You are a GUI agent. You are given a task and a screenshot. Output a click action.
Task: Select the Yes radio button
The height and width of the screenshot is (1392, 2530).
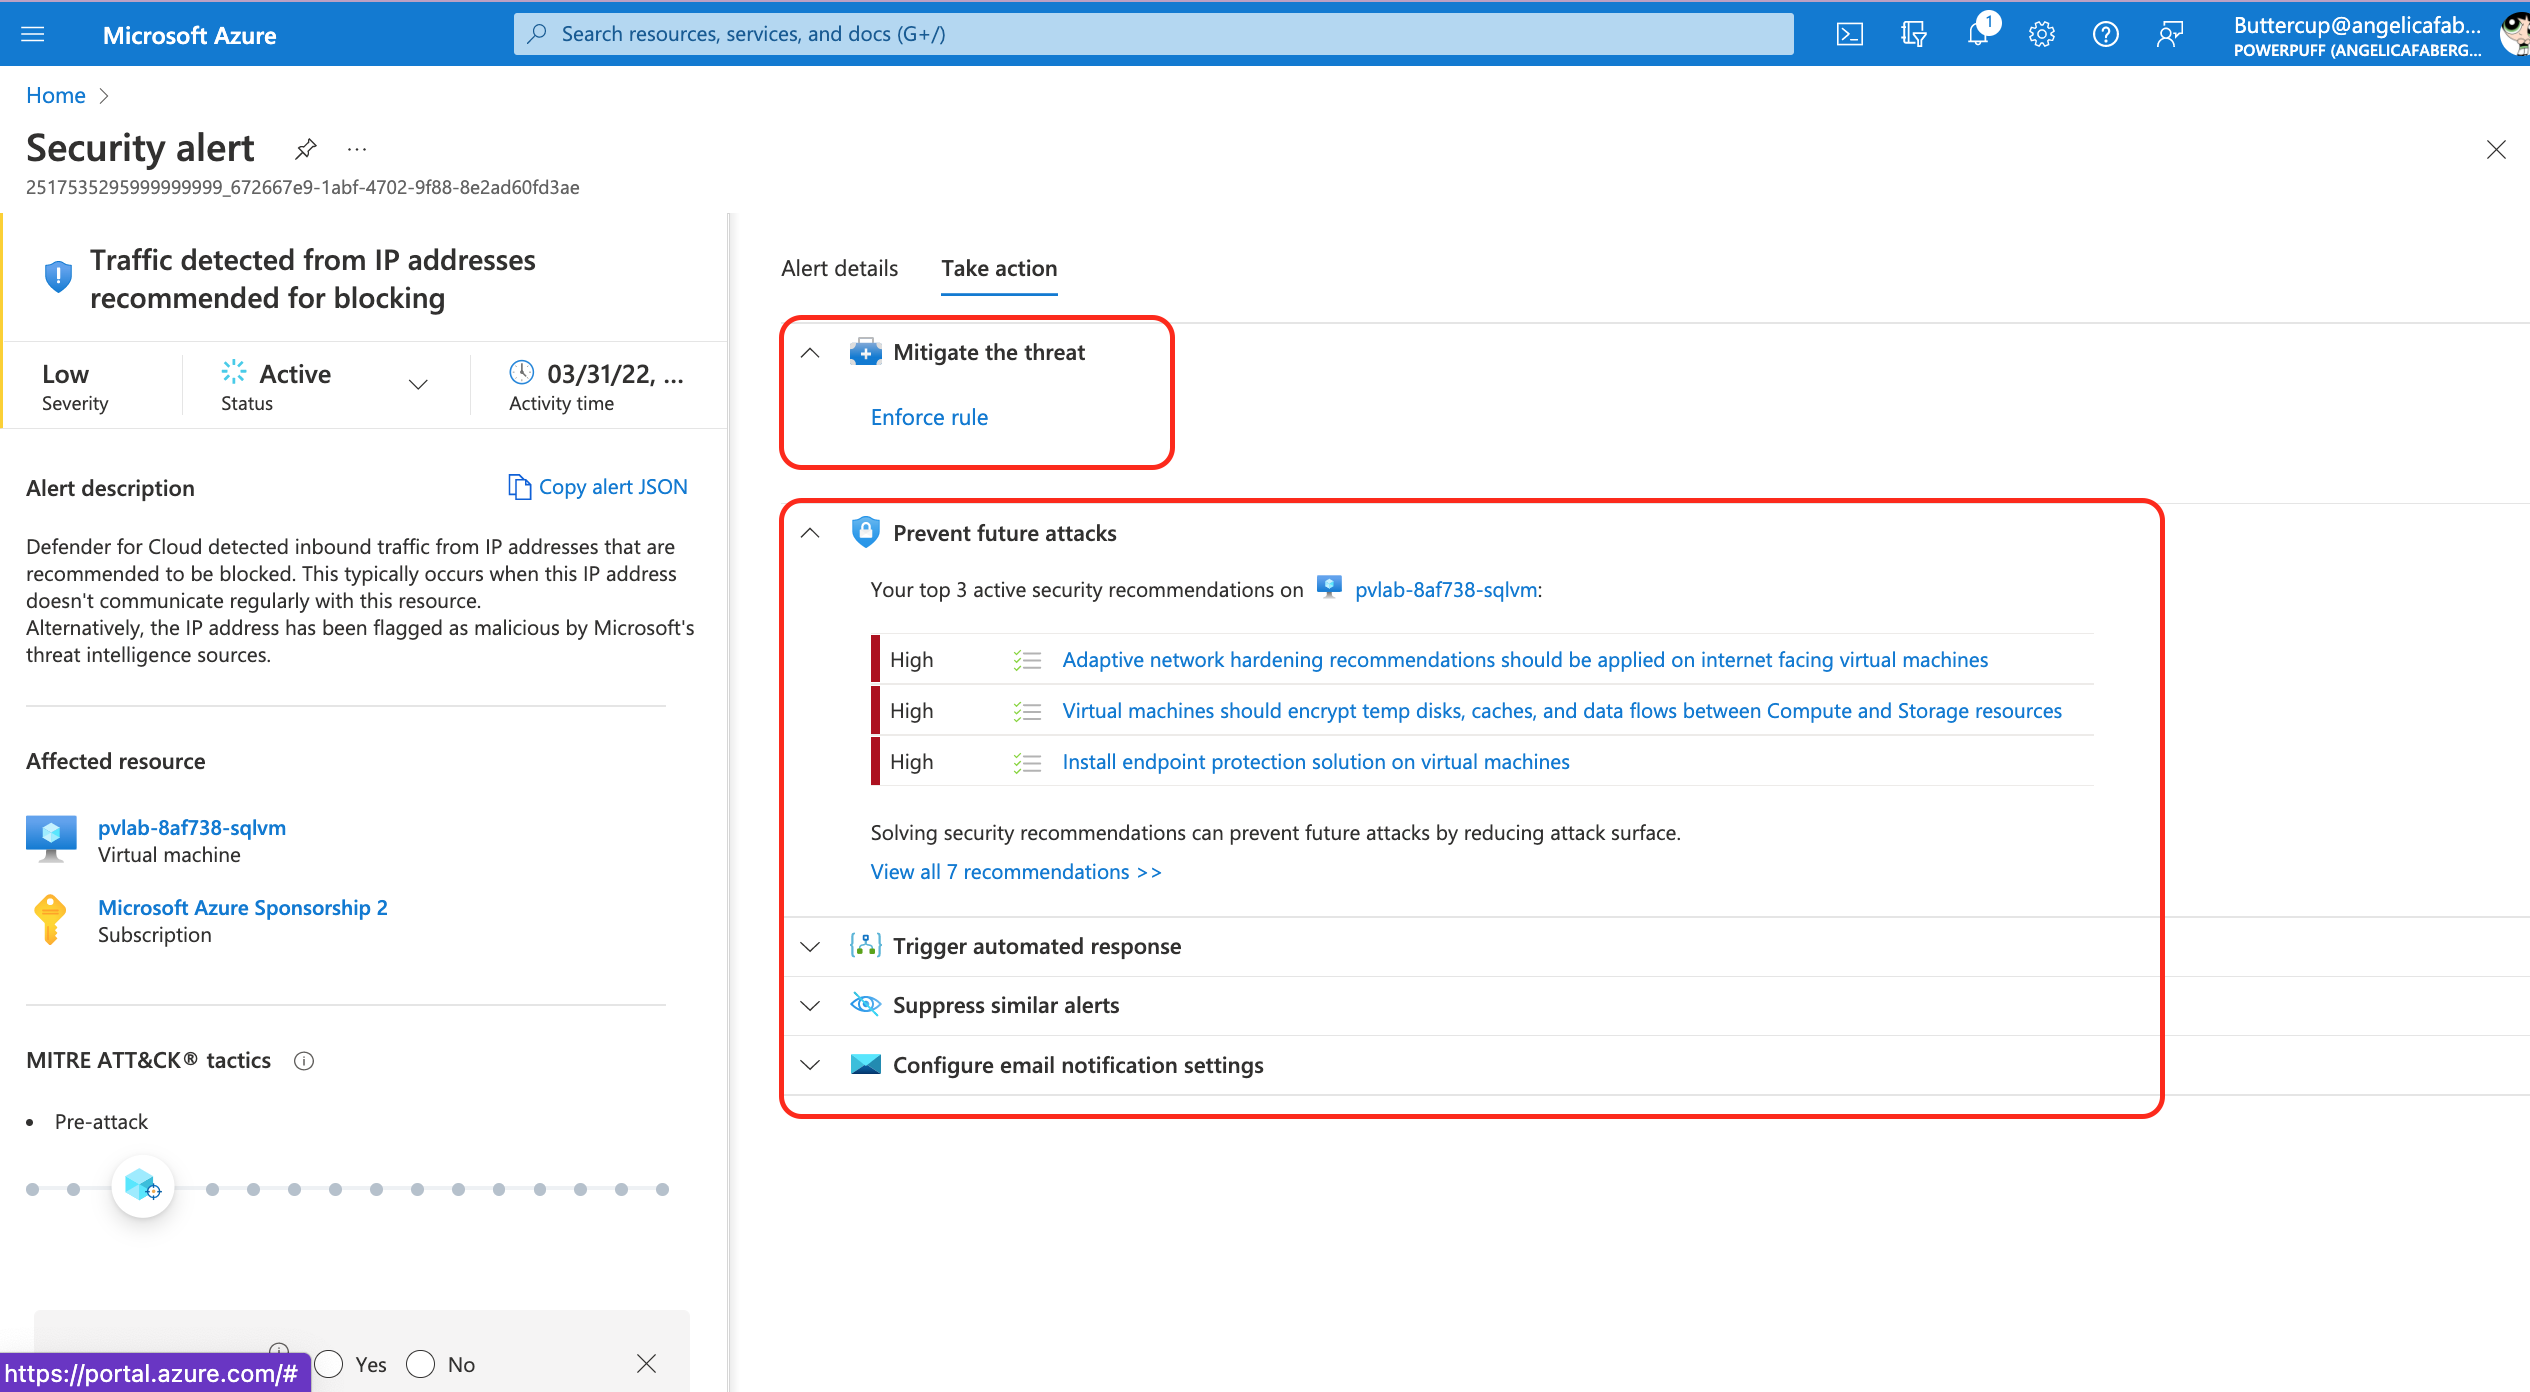[x=329, y=1364]
